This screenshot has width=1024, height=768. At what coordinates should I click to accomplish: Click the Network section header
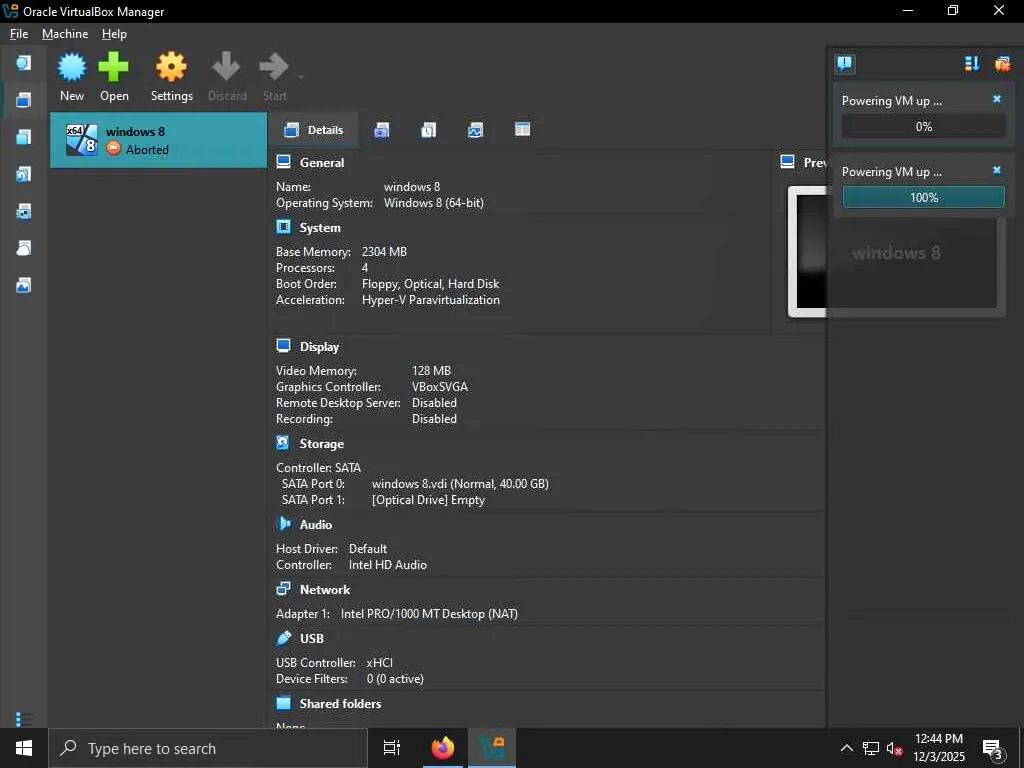[x=325, y=590]
